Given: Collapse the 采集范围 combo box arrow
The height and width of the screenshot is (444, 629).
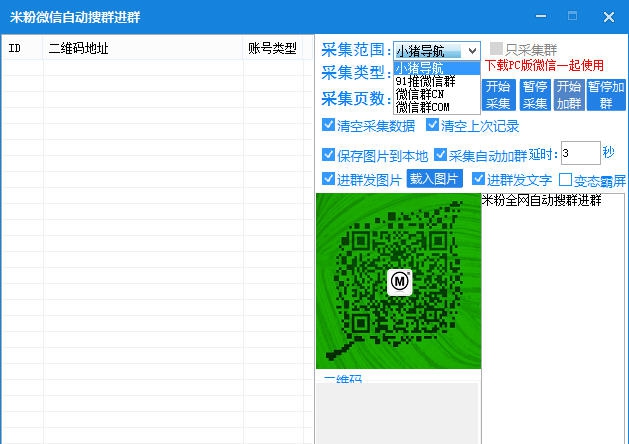Looking at the screenshot, I should 472,51.
